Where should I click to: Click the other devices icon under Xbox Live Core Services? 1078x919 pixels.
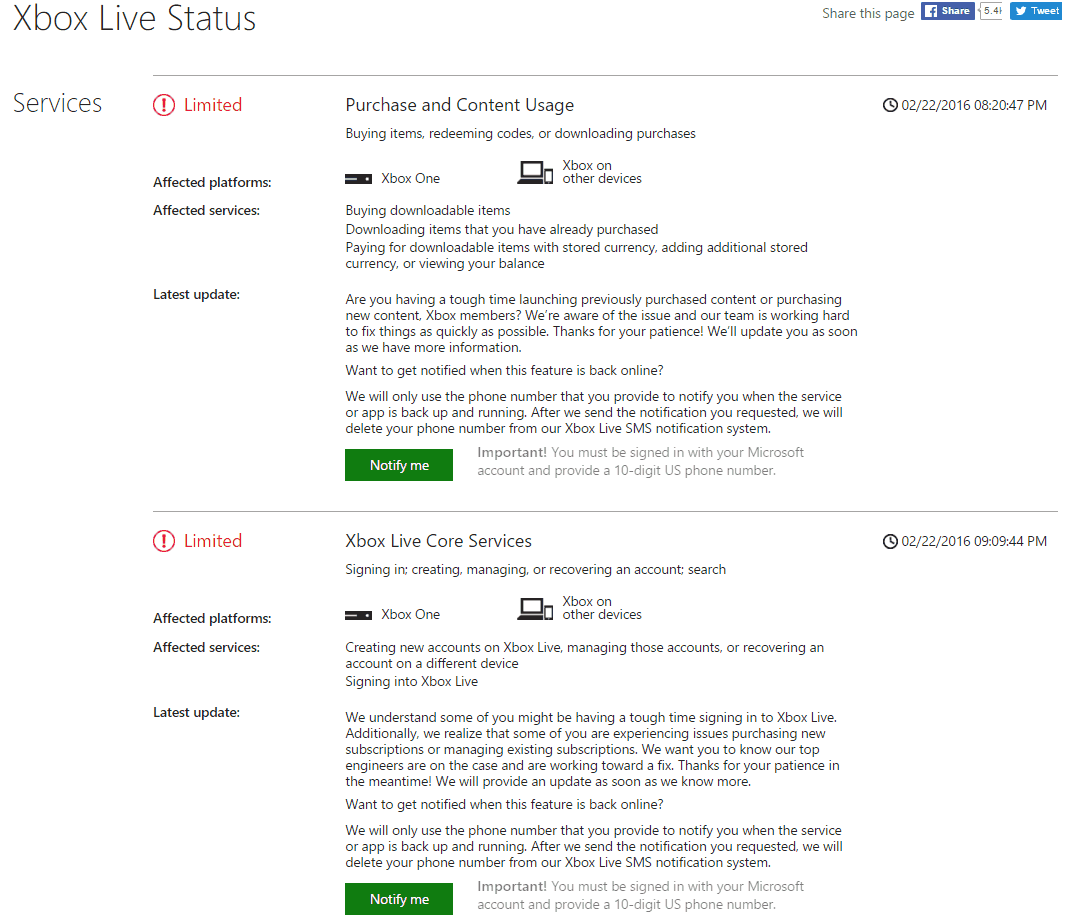click(x=535, y=609)
